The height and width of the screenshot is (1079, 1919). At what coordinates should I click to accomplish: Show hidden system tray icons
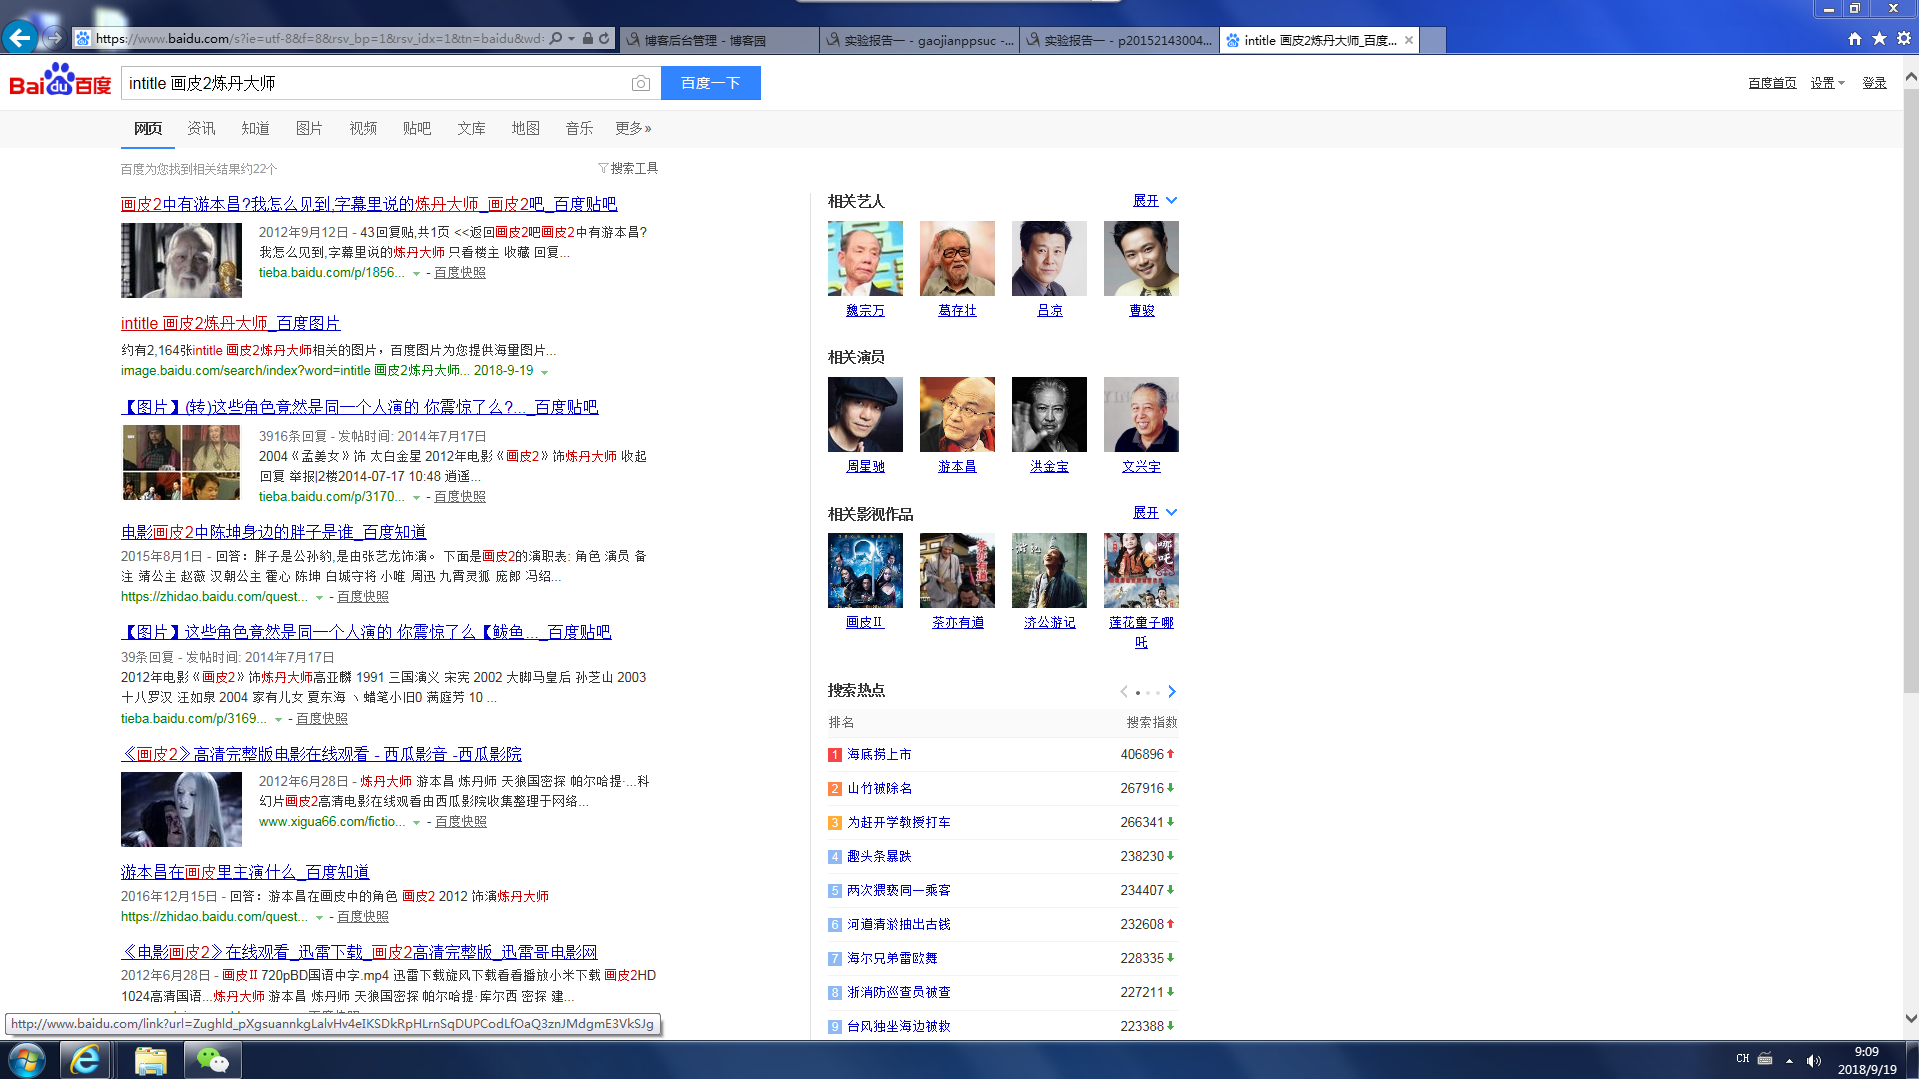pyautogui.click(x=1789, y=1060)
